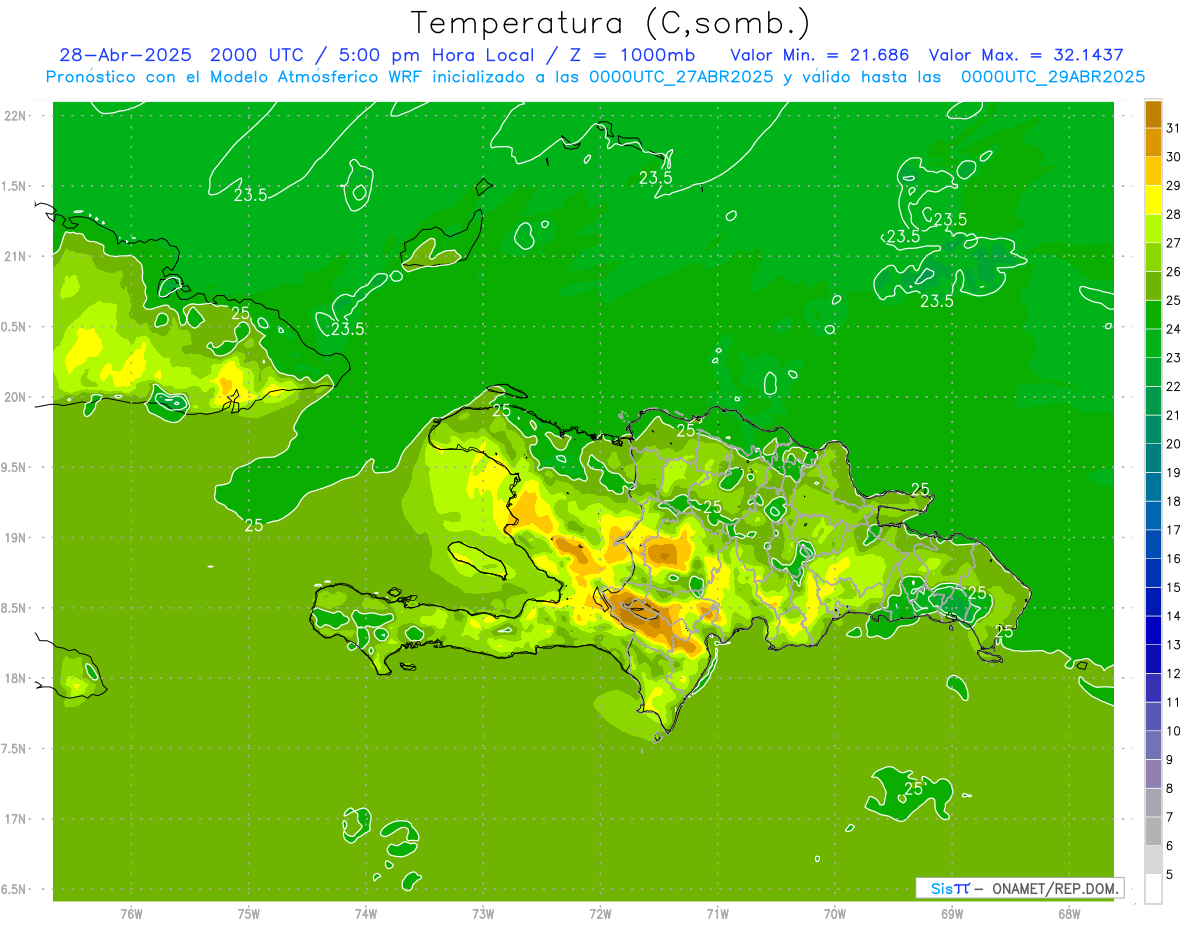The width and height of the screenshot is (1200, 927).
Task: Click the "74W" longitude axis label
Action: click(x=366, y=913)
